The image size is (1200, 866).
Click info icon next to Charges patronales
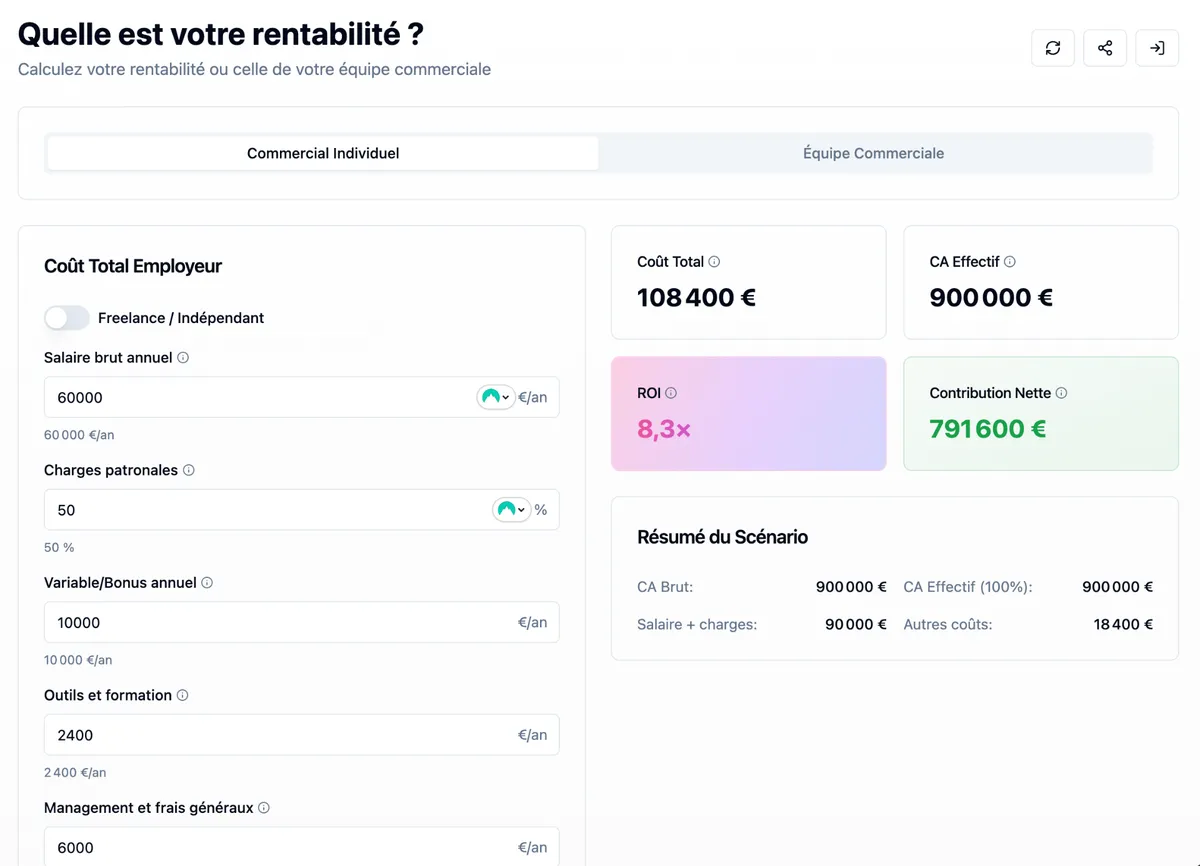(x=188, y=470)
